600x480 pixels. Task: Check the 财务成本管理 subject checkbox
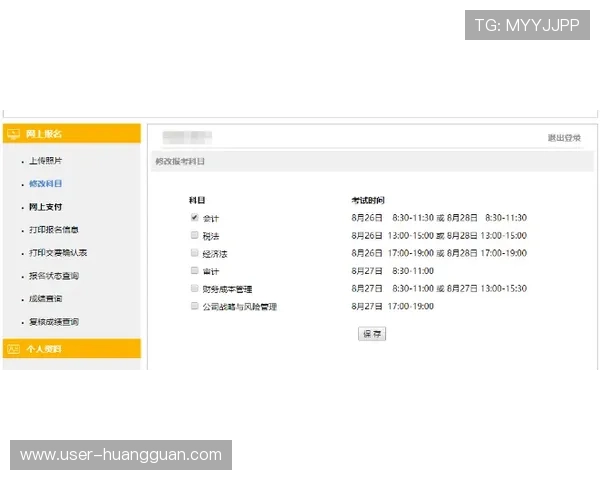pyautogui.click(x=194, y=288)
